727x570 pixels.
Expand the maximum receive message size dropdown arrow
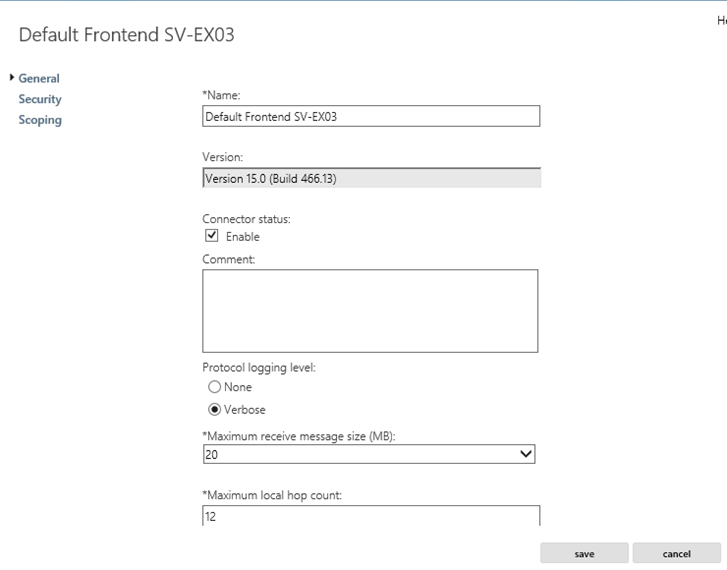click(x=526, y=454)
